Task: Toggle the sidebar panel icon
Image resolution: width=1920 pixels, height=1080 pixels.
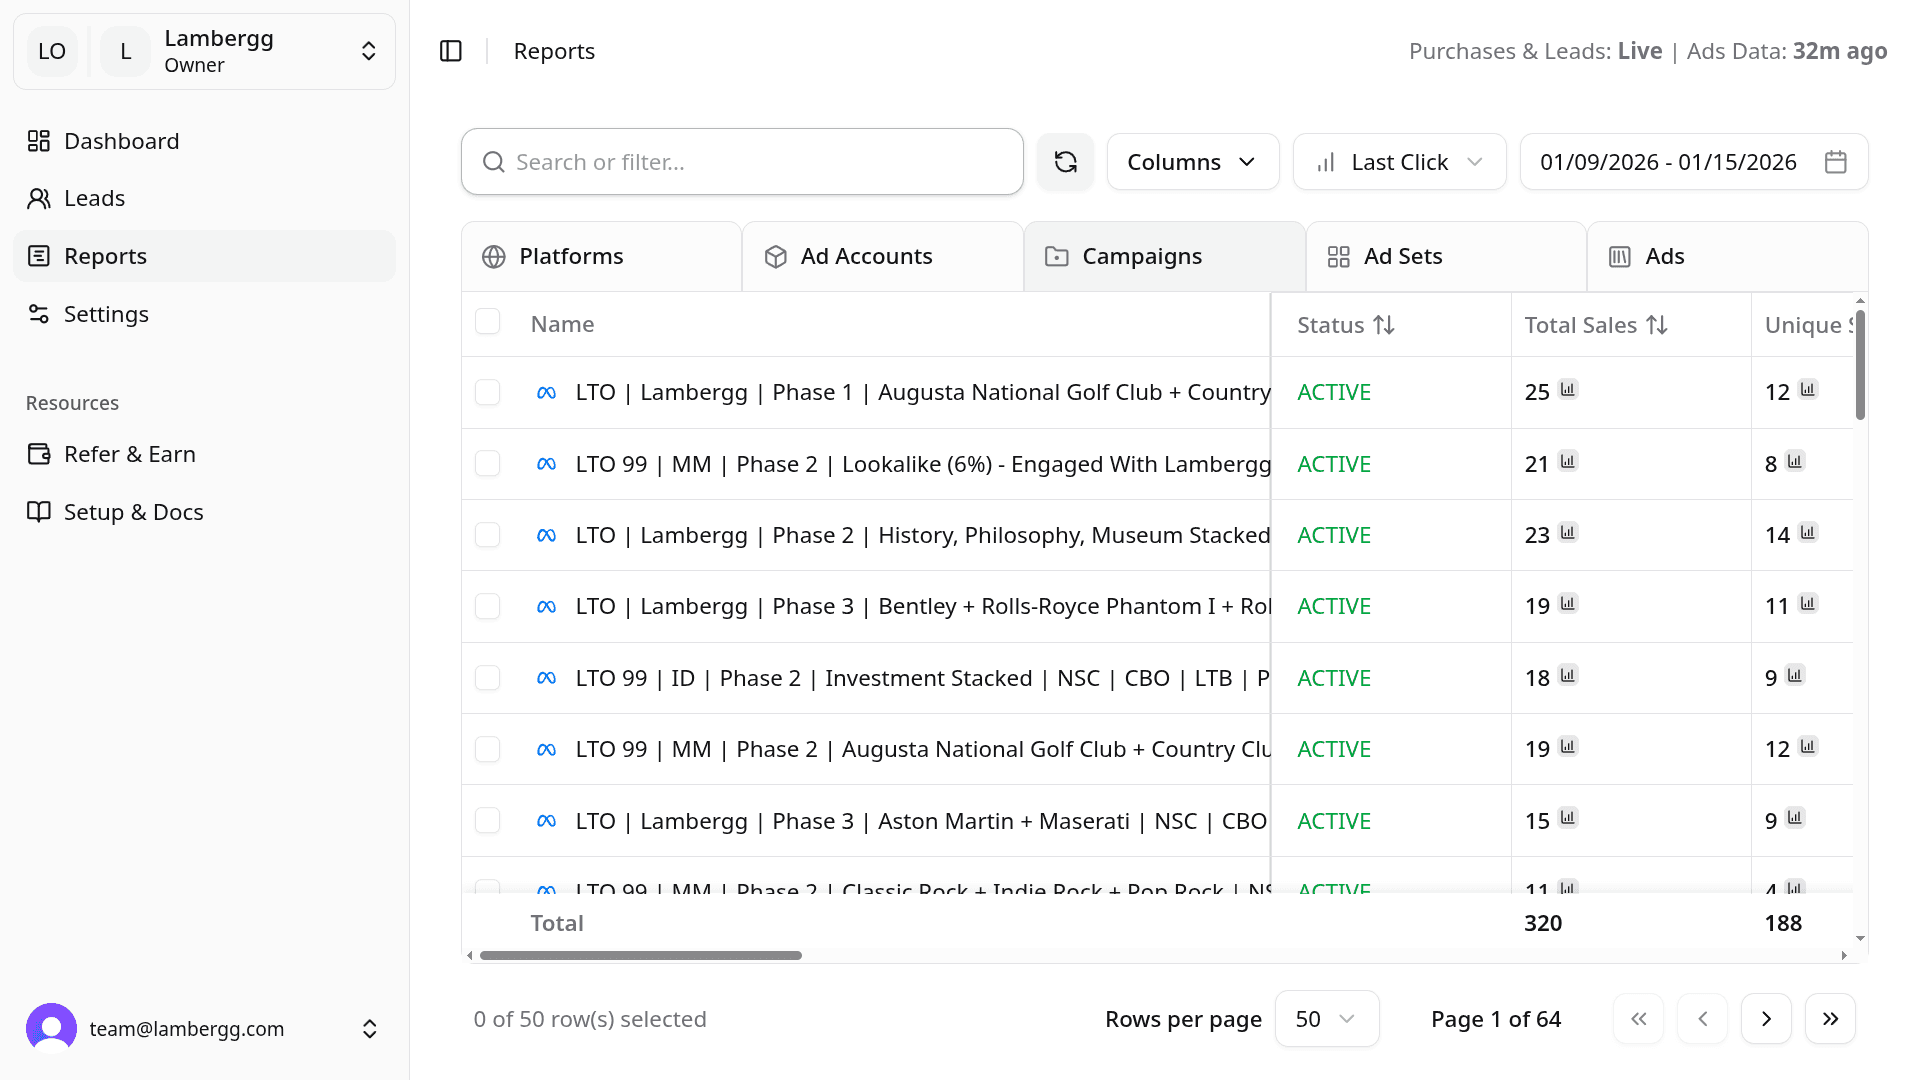Action: point(451,51)
